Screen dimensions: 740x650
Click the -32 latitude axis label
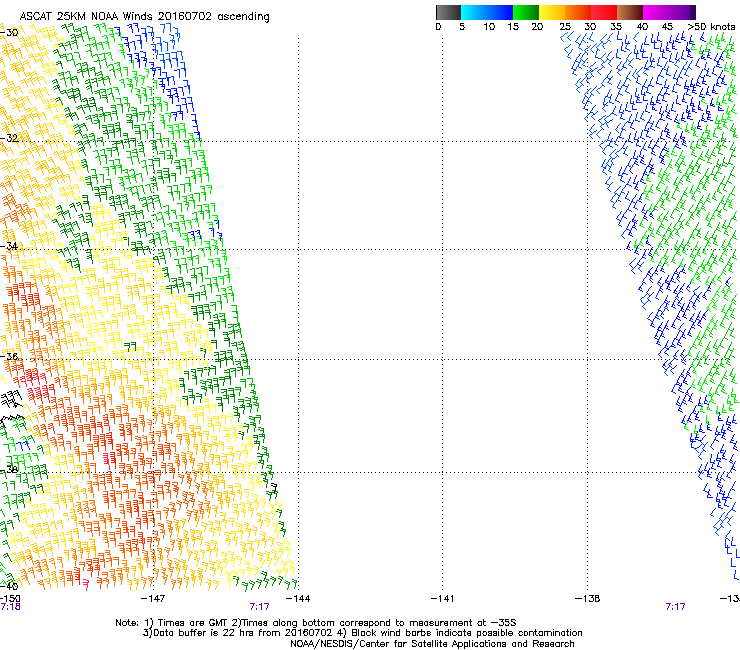[8, 138]
